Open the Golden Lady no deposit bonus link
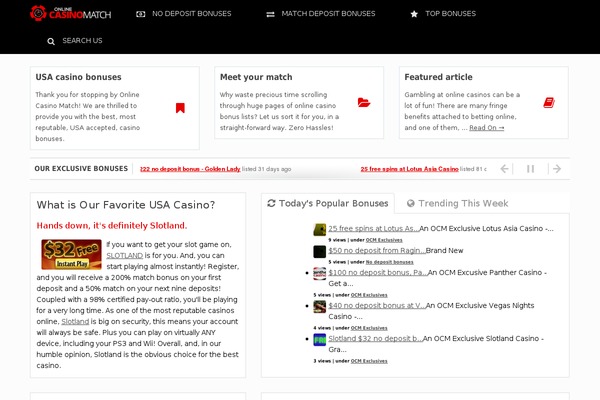Screen dimensions: 600x400 point(190,169)
